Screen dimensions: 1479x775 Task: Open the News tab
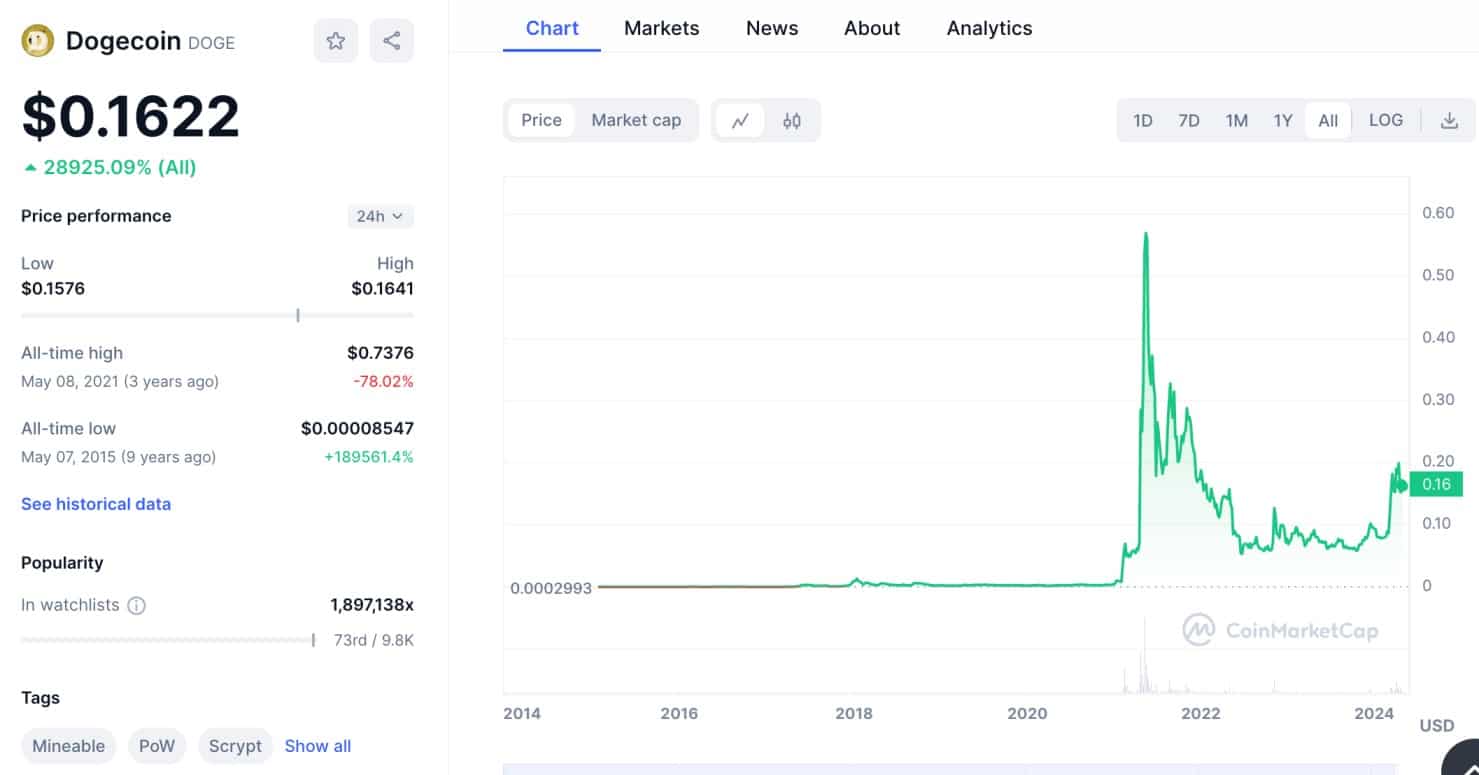pos(772,28)
